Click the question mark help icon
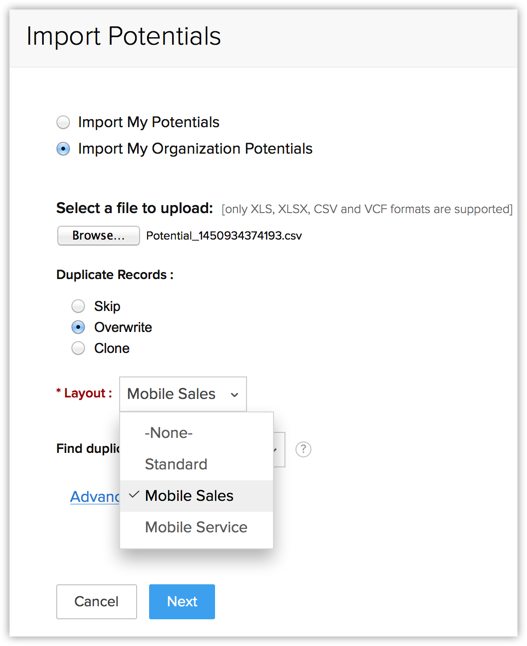 click(303, 449)
